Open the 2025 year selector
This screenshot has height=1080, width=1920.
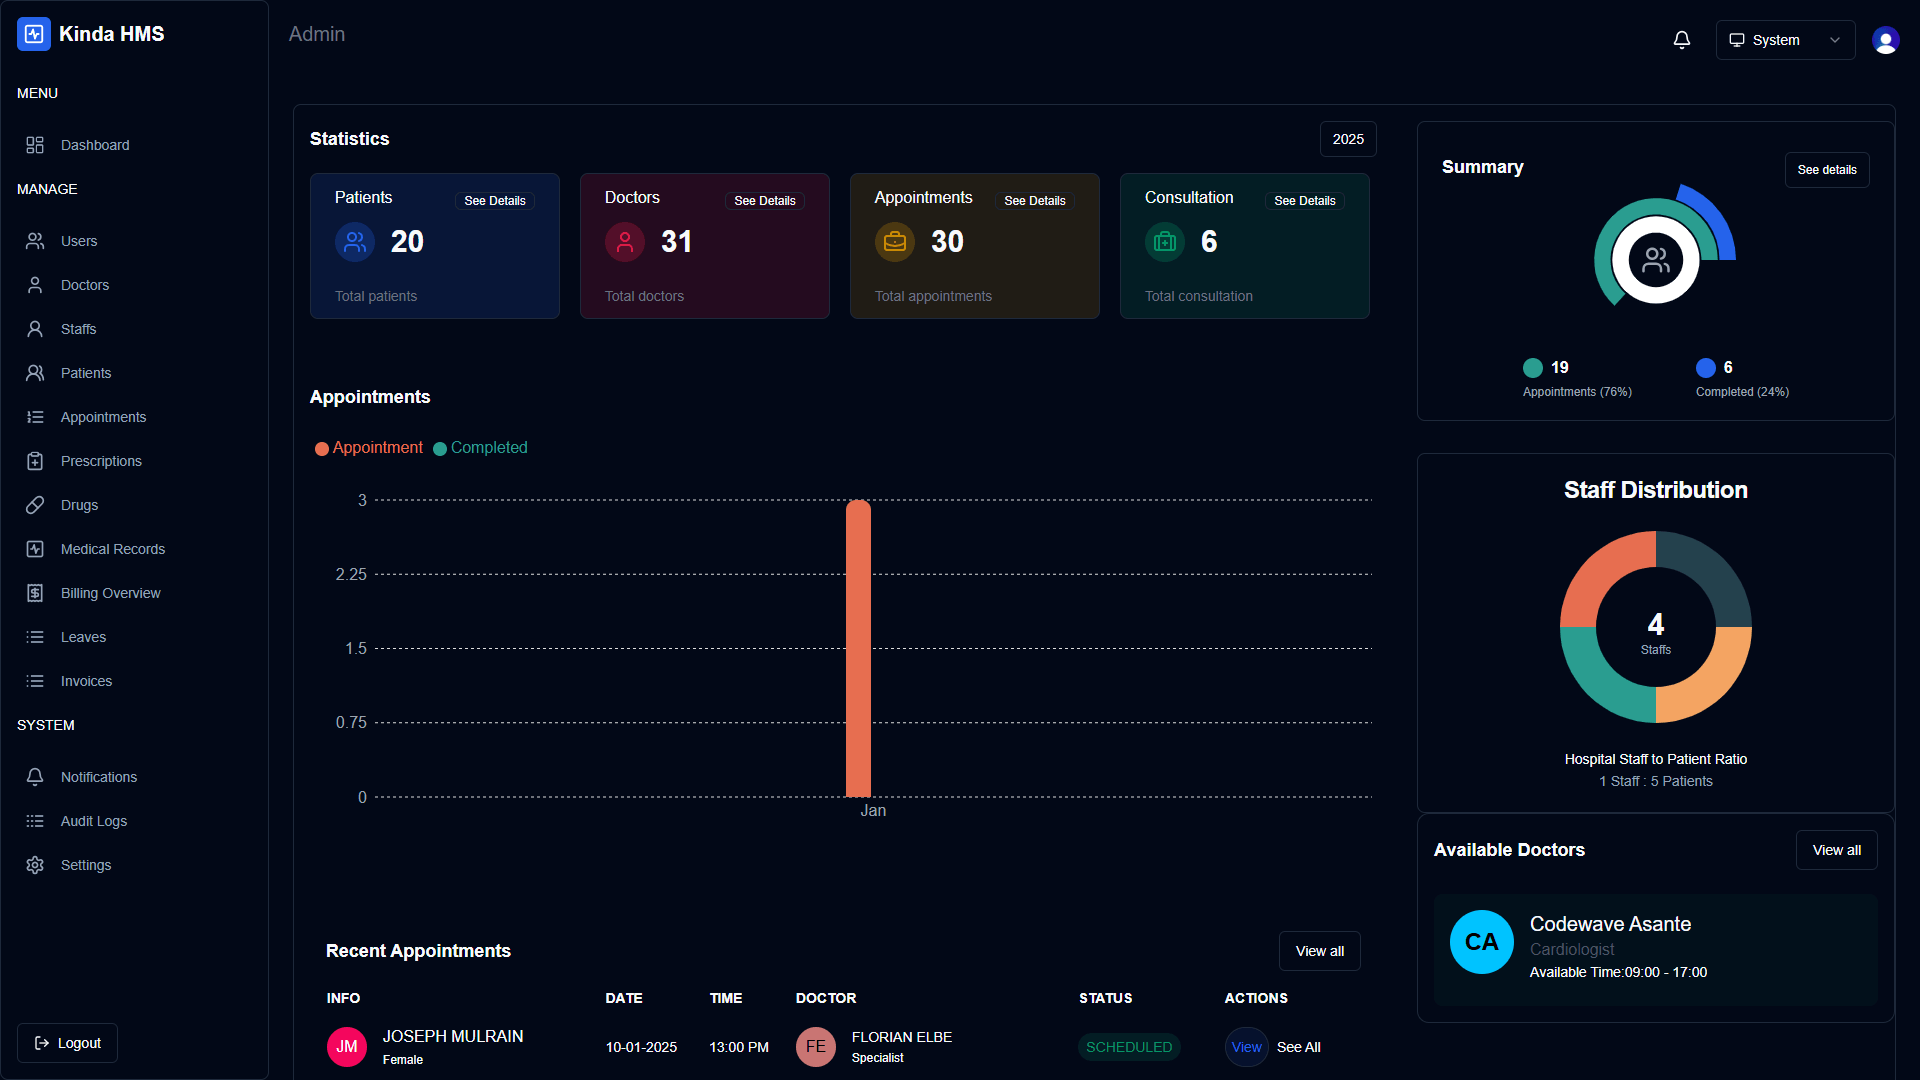point(1347,139)
